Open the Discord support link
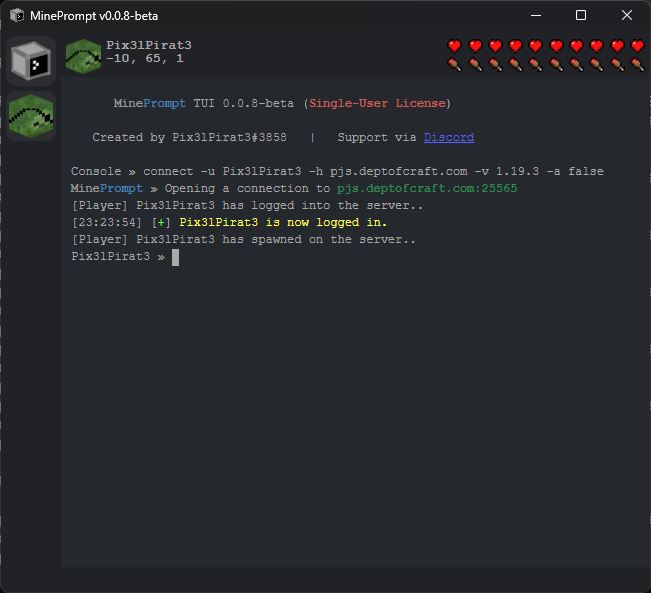Image resolution: width=651 pixels, height=593 pixels. (449, 137)
